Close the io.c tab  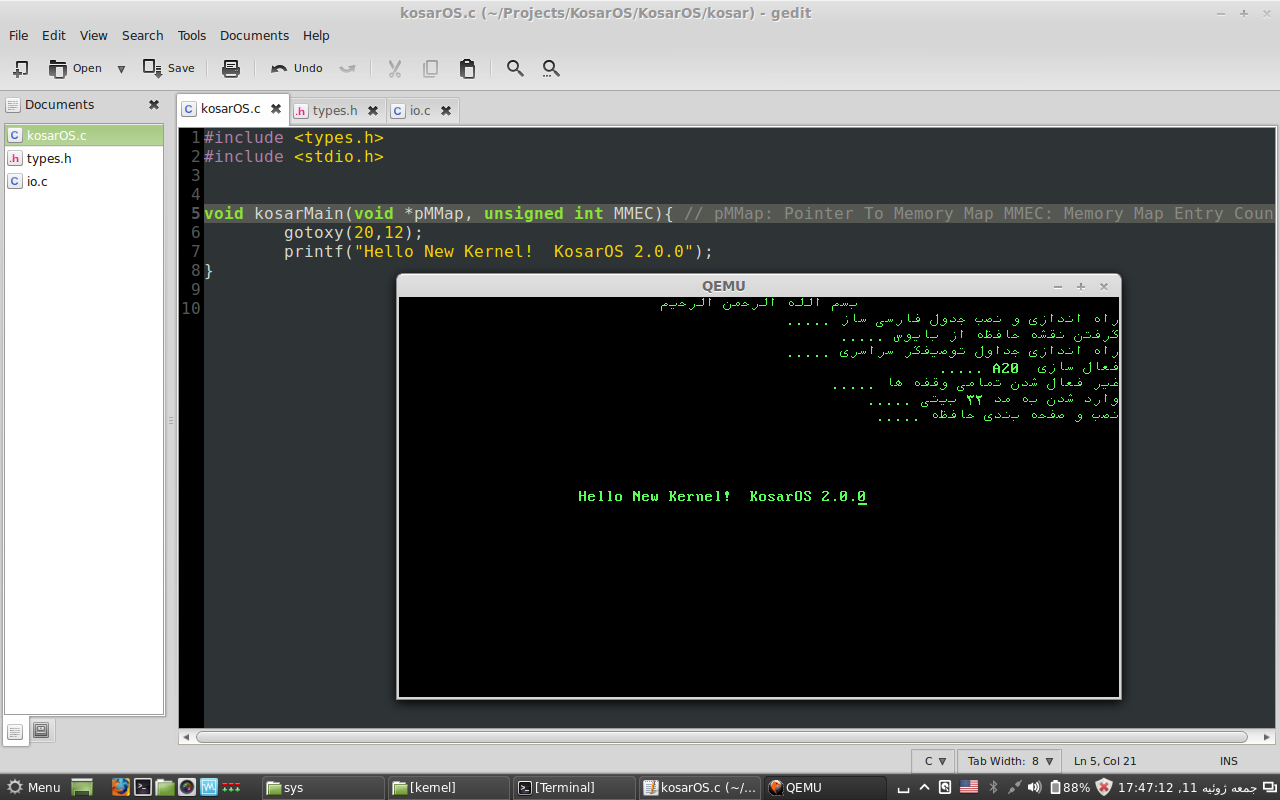coord(446,110)
